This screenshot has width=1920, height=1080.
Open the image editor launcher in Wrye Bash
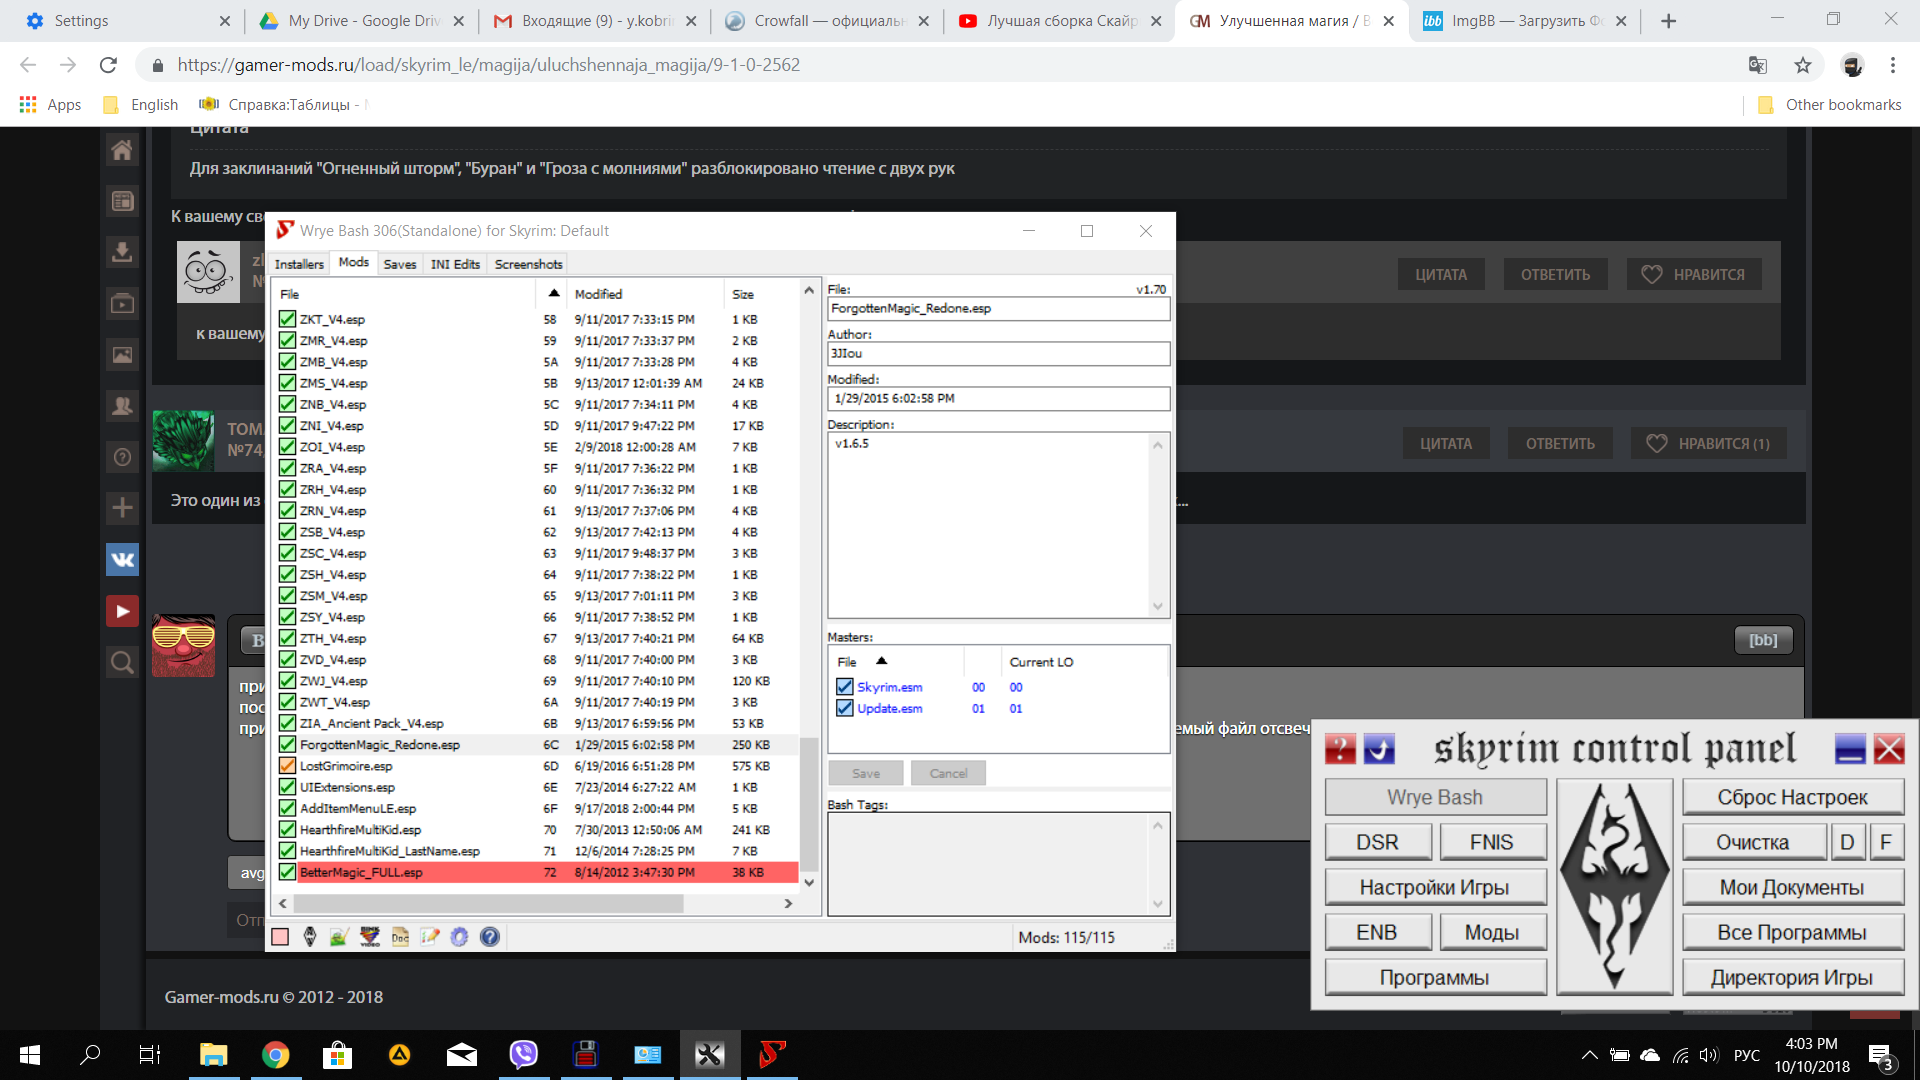[x=339, y=937]
